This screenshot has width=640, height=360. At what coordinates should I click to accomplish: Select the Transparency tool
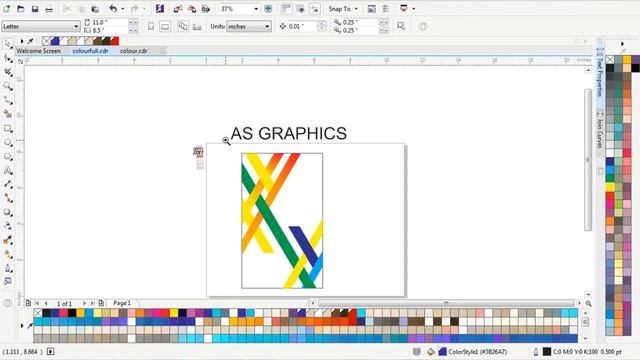click(x=8, y=226)
